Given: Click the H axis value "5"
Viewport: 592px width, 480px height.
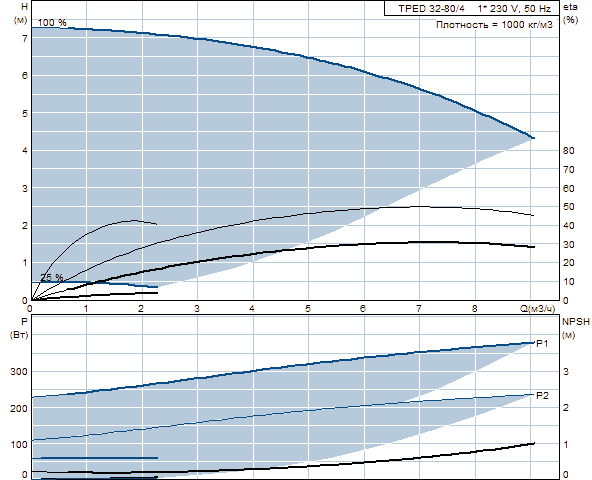Looking at the screenshot, I should (25, 113).
